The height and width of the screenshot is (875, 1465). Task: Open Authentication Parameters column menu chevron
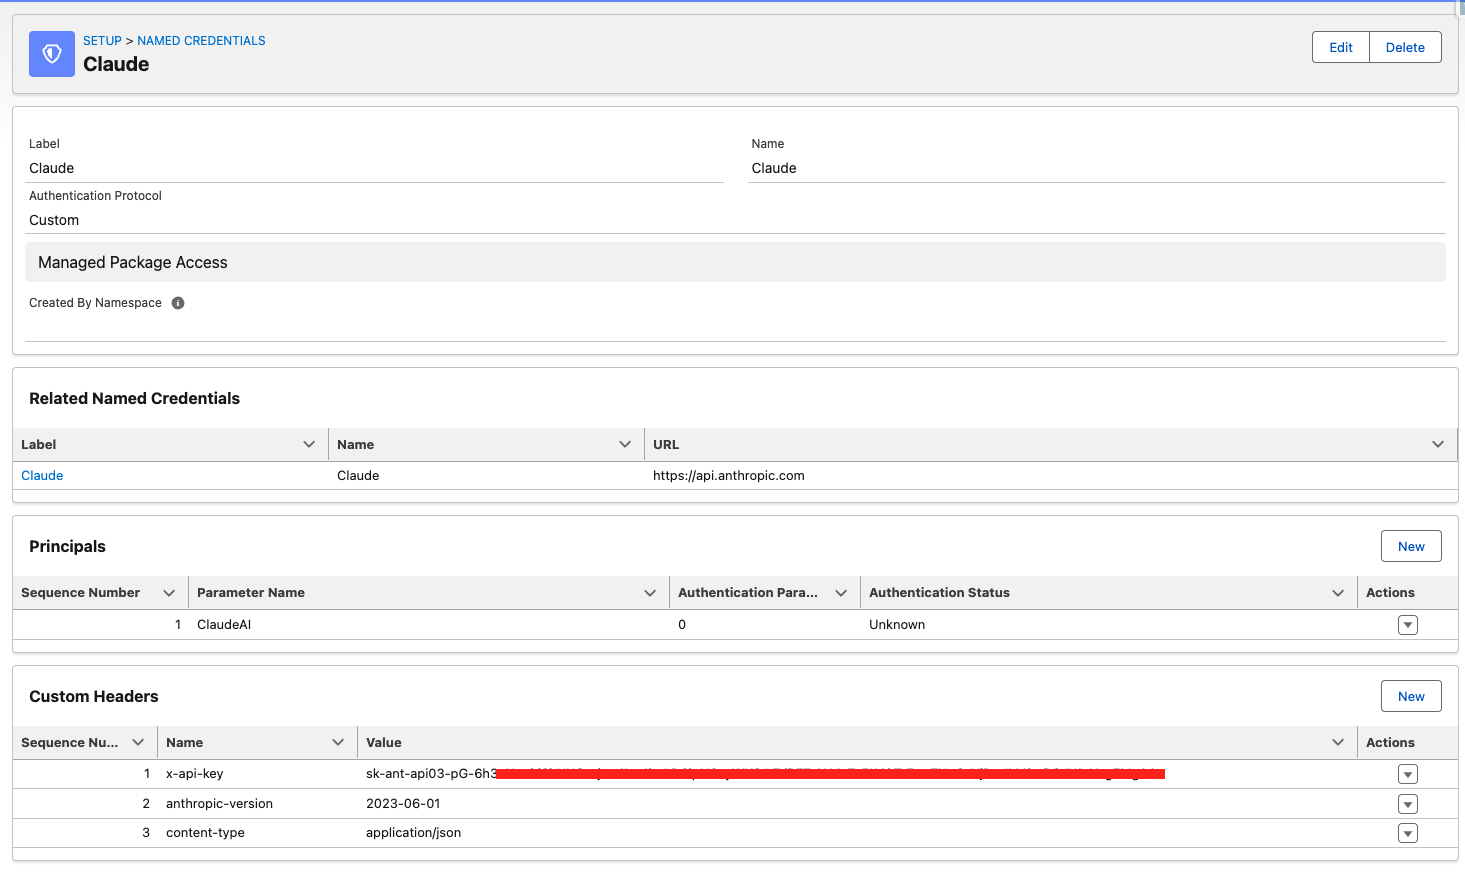coord(841,593)
